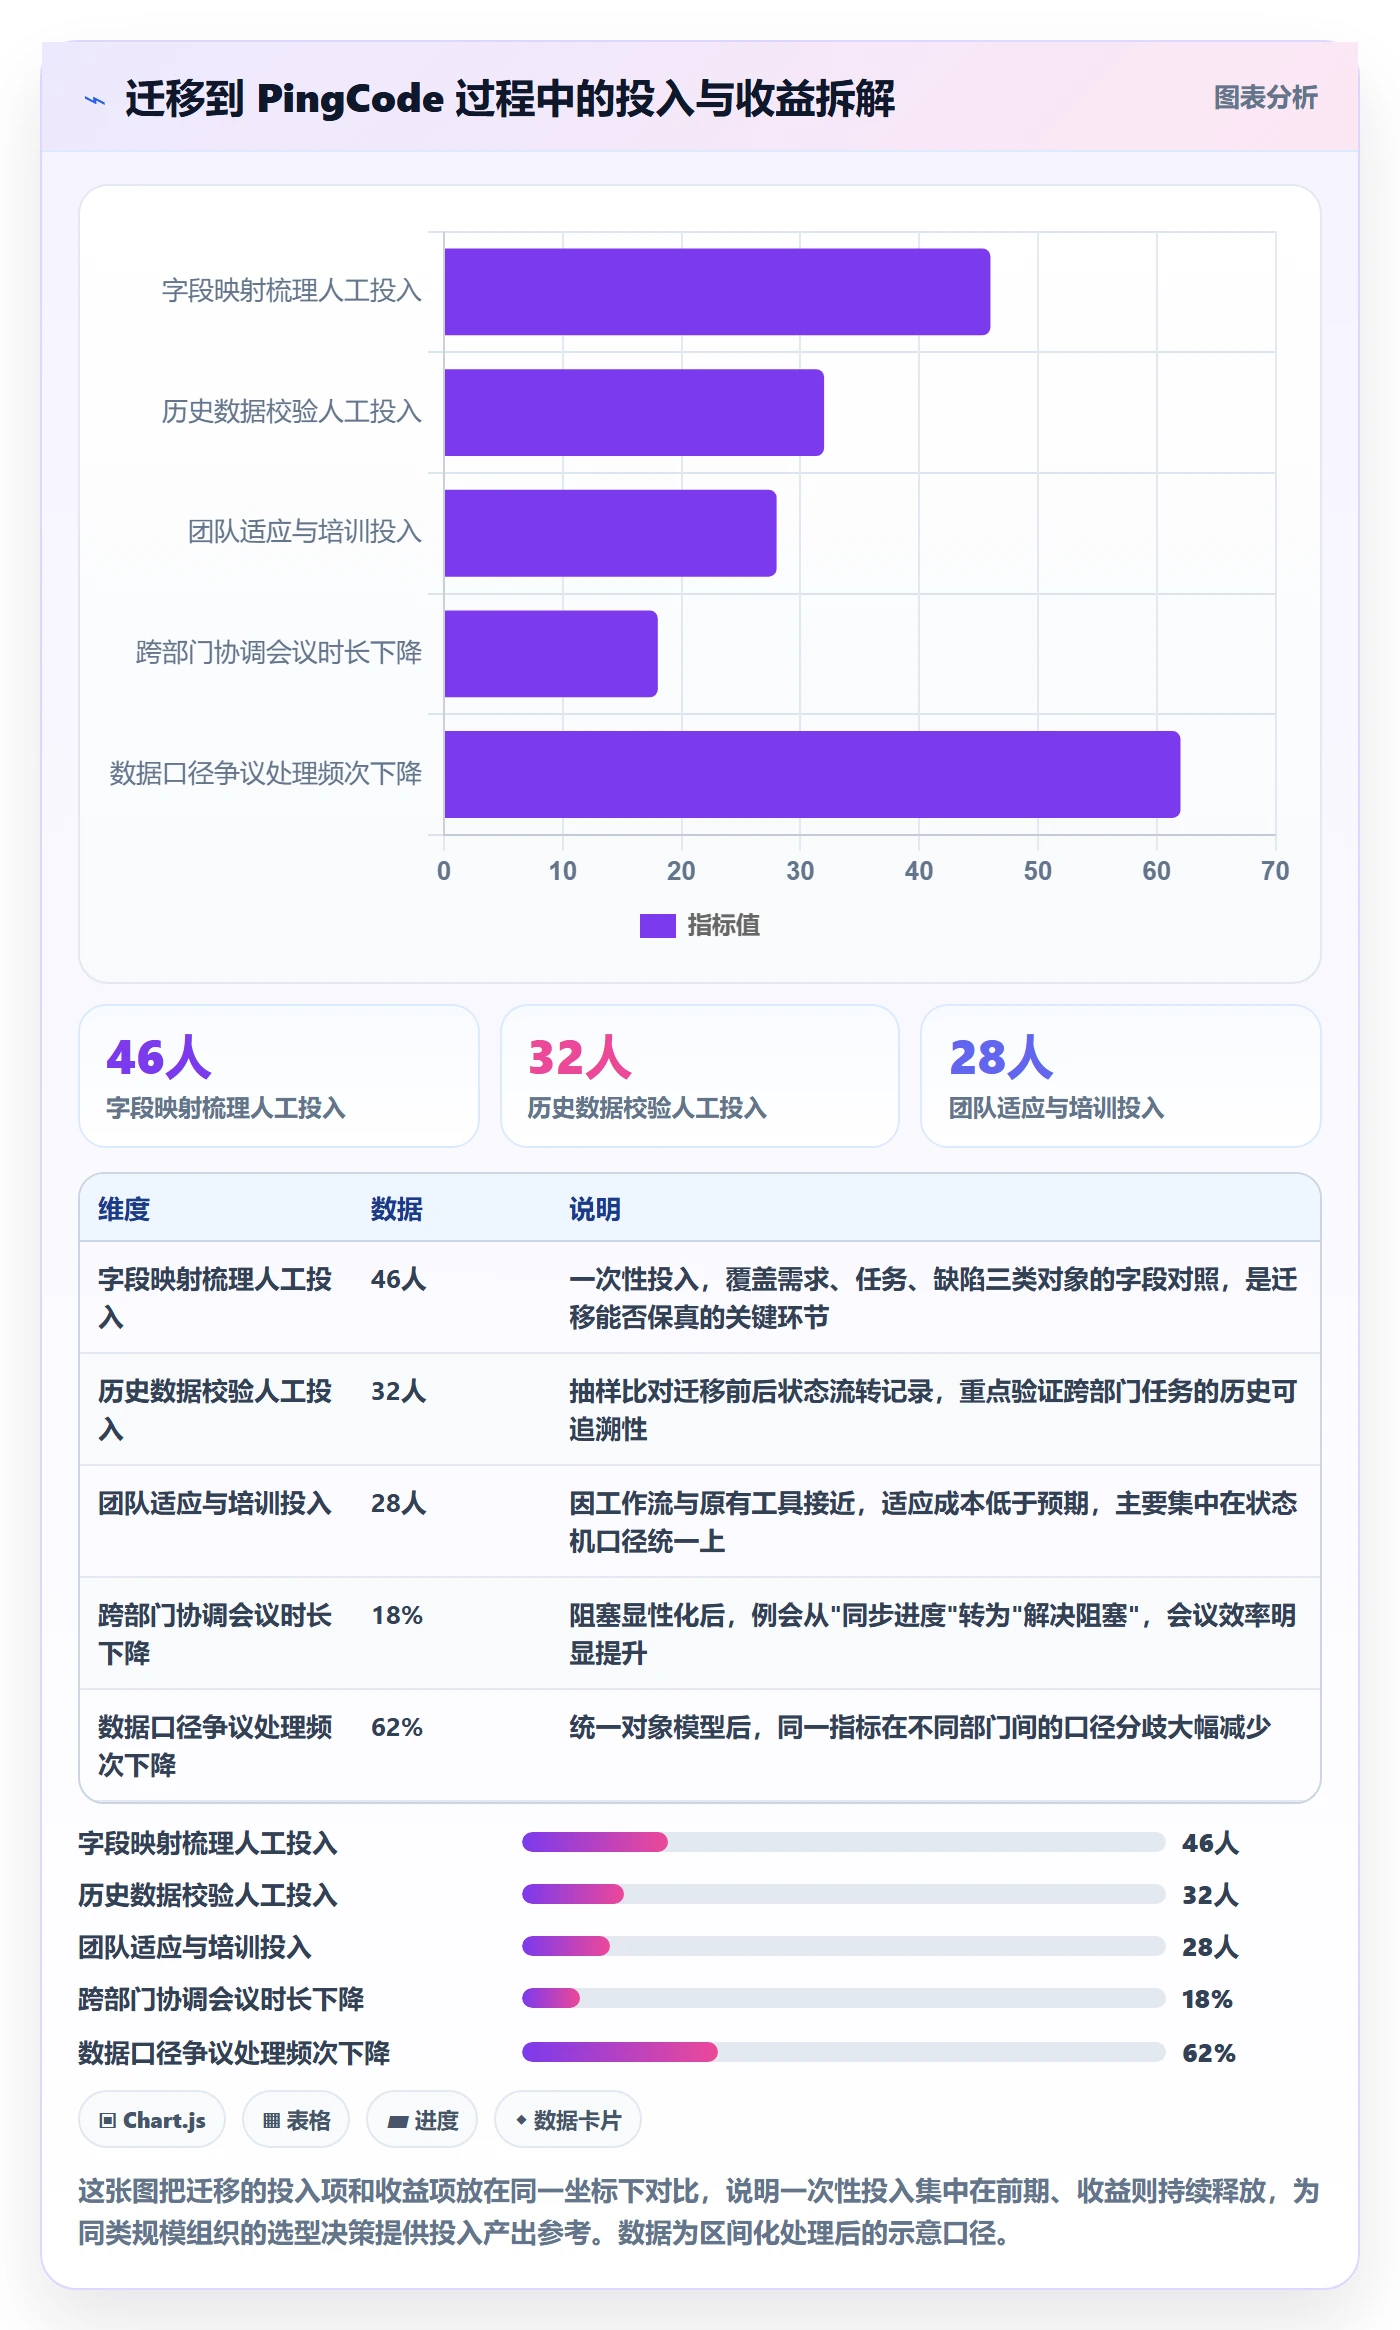Click the footer summary paragraph starting 这张图把迁移
The image size is (1400, 2330).
[699, 2212]
